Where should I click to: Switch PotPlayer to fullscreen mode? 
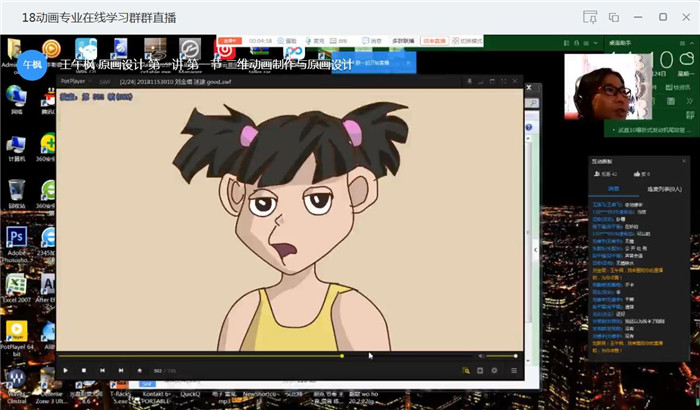(x=504, y=81)
